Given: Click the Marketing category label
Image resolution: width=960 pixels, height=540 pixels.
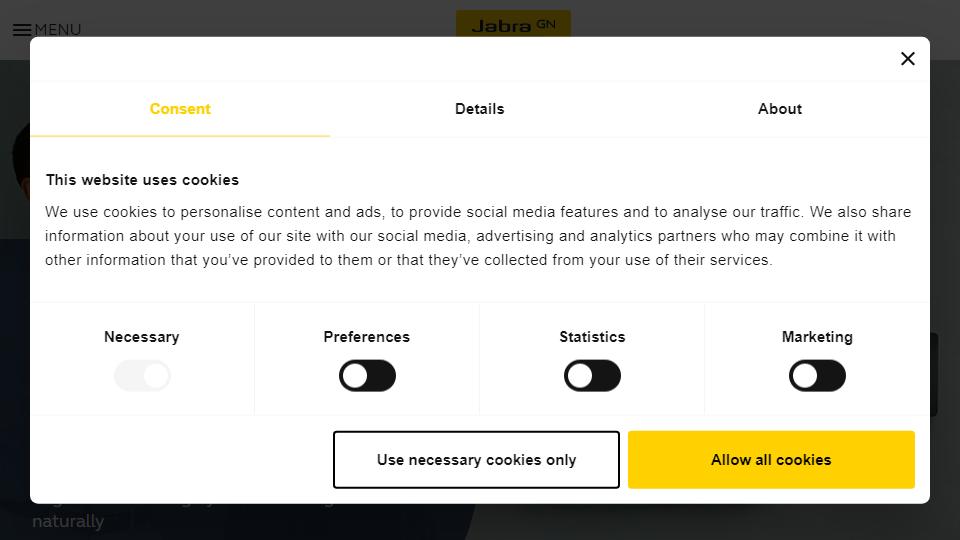Looking at the screenshot, I should [817, 337].
